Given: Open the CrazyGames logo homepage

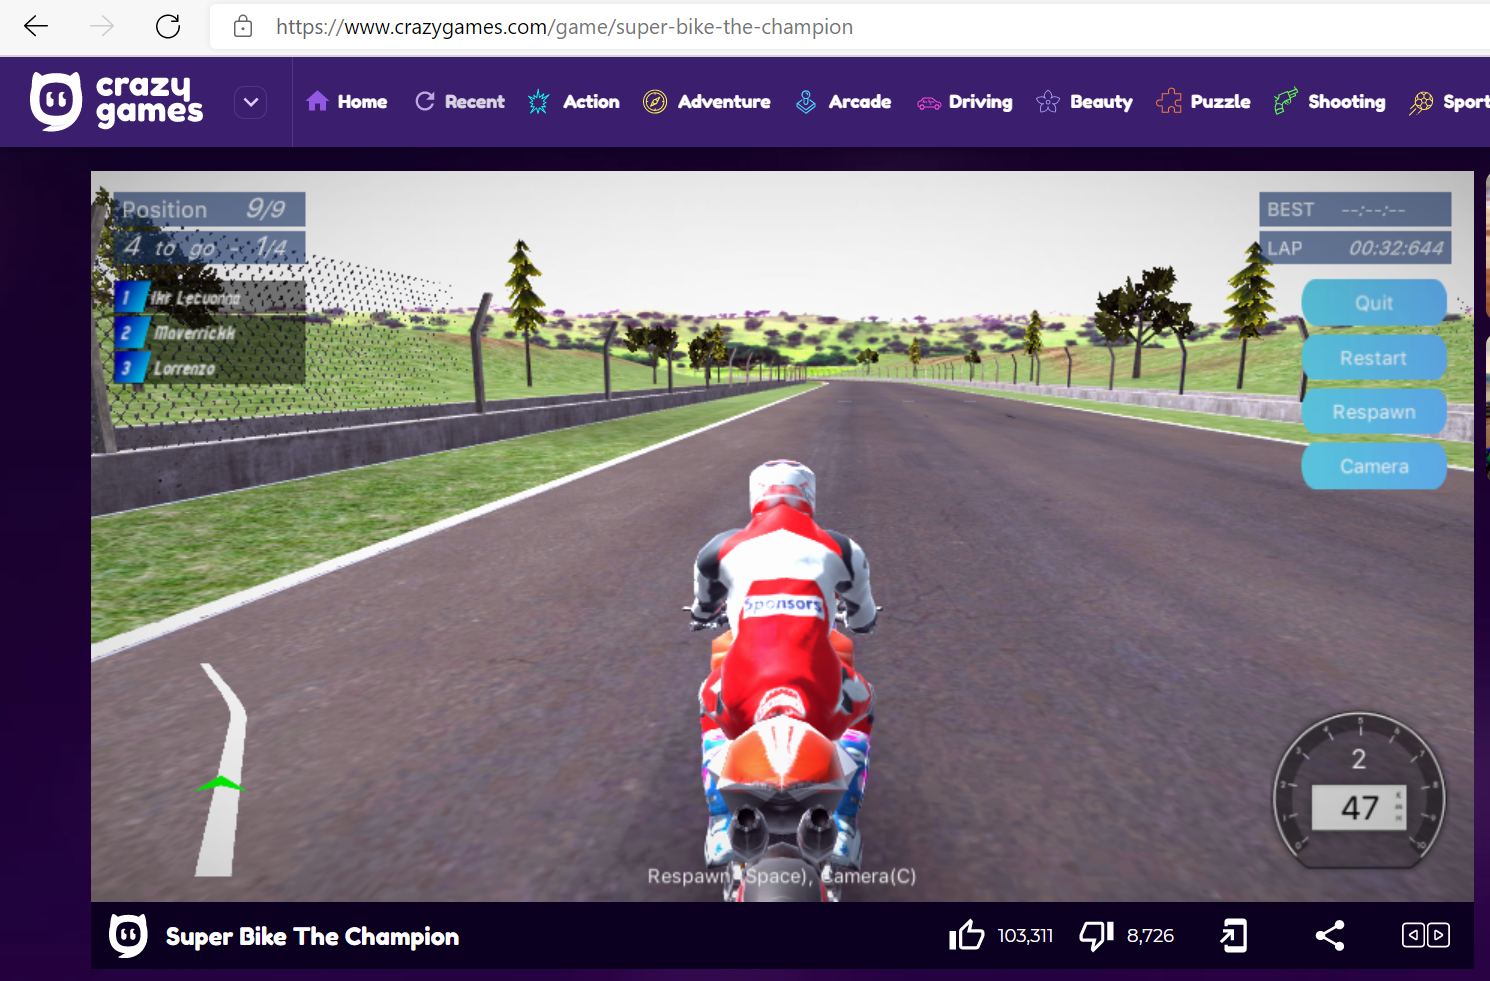Looking at the screenshot, I should [117, 102].
